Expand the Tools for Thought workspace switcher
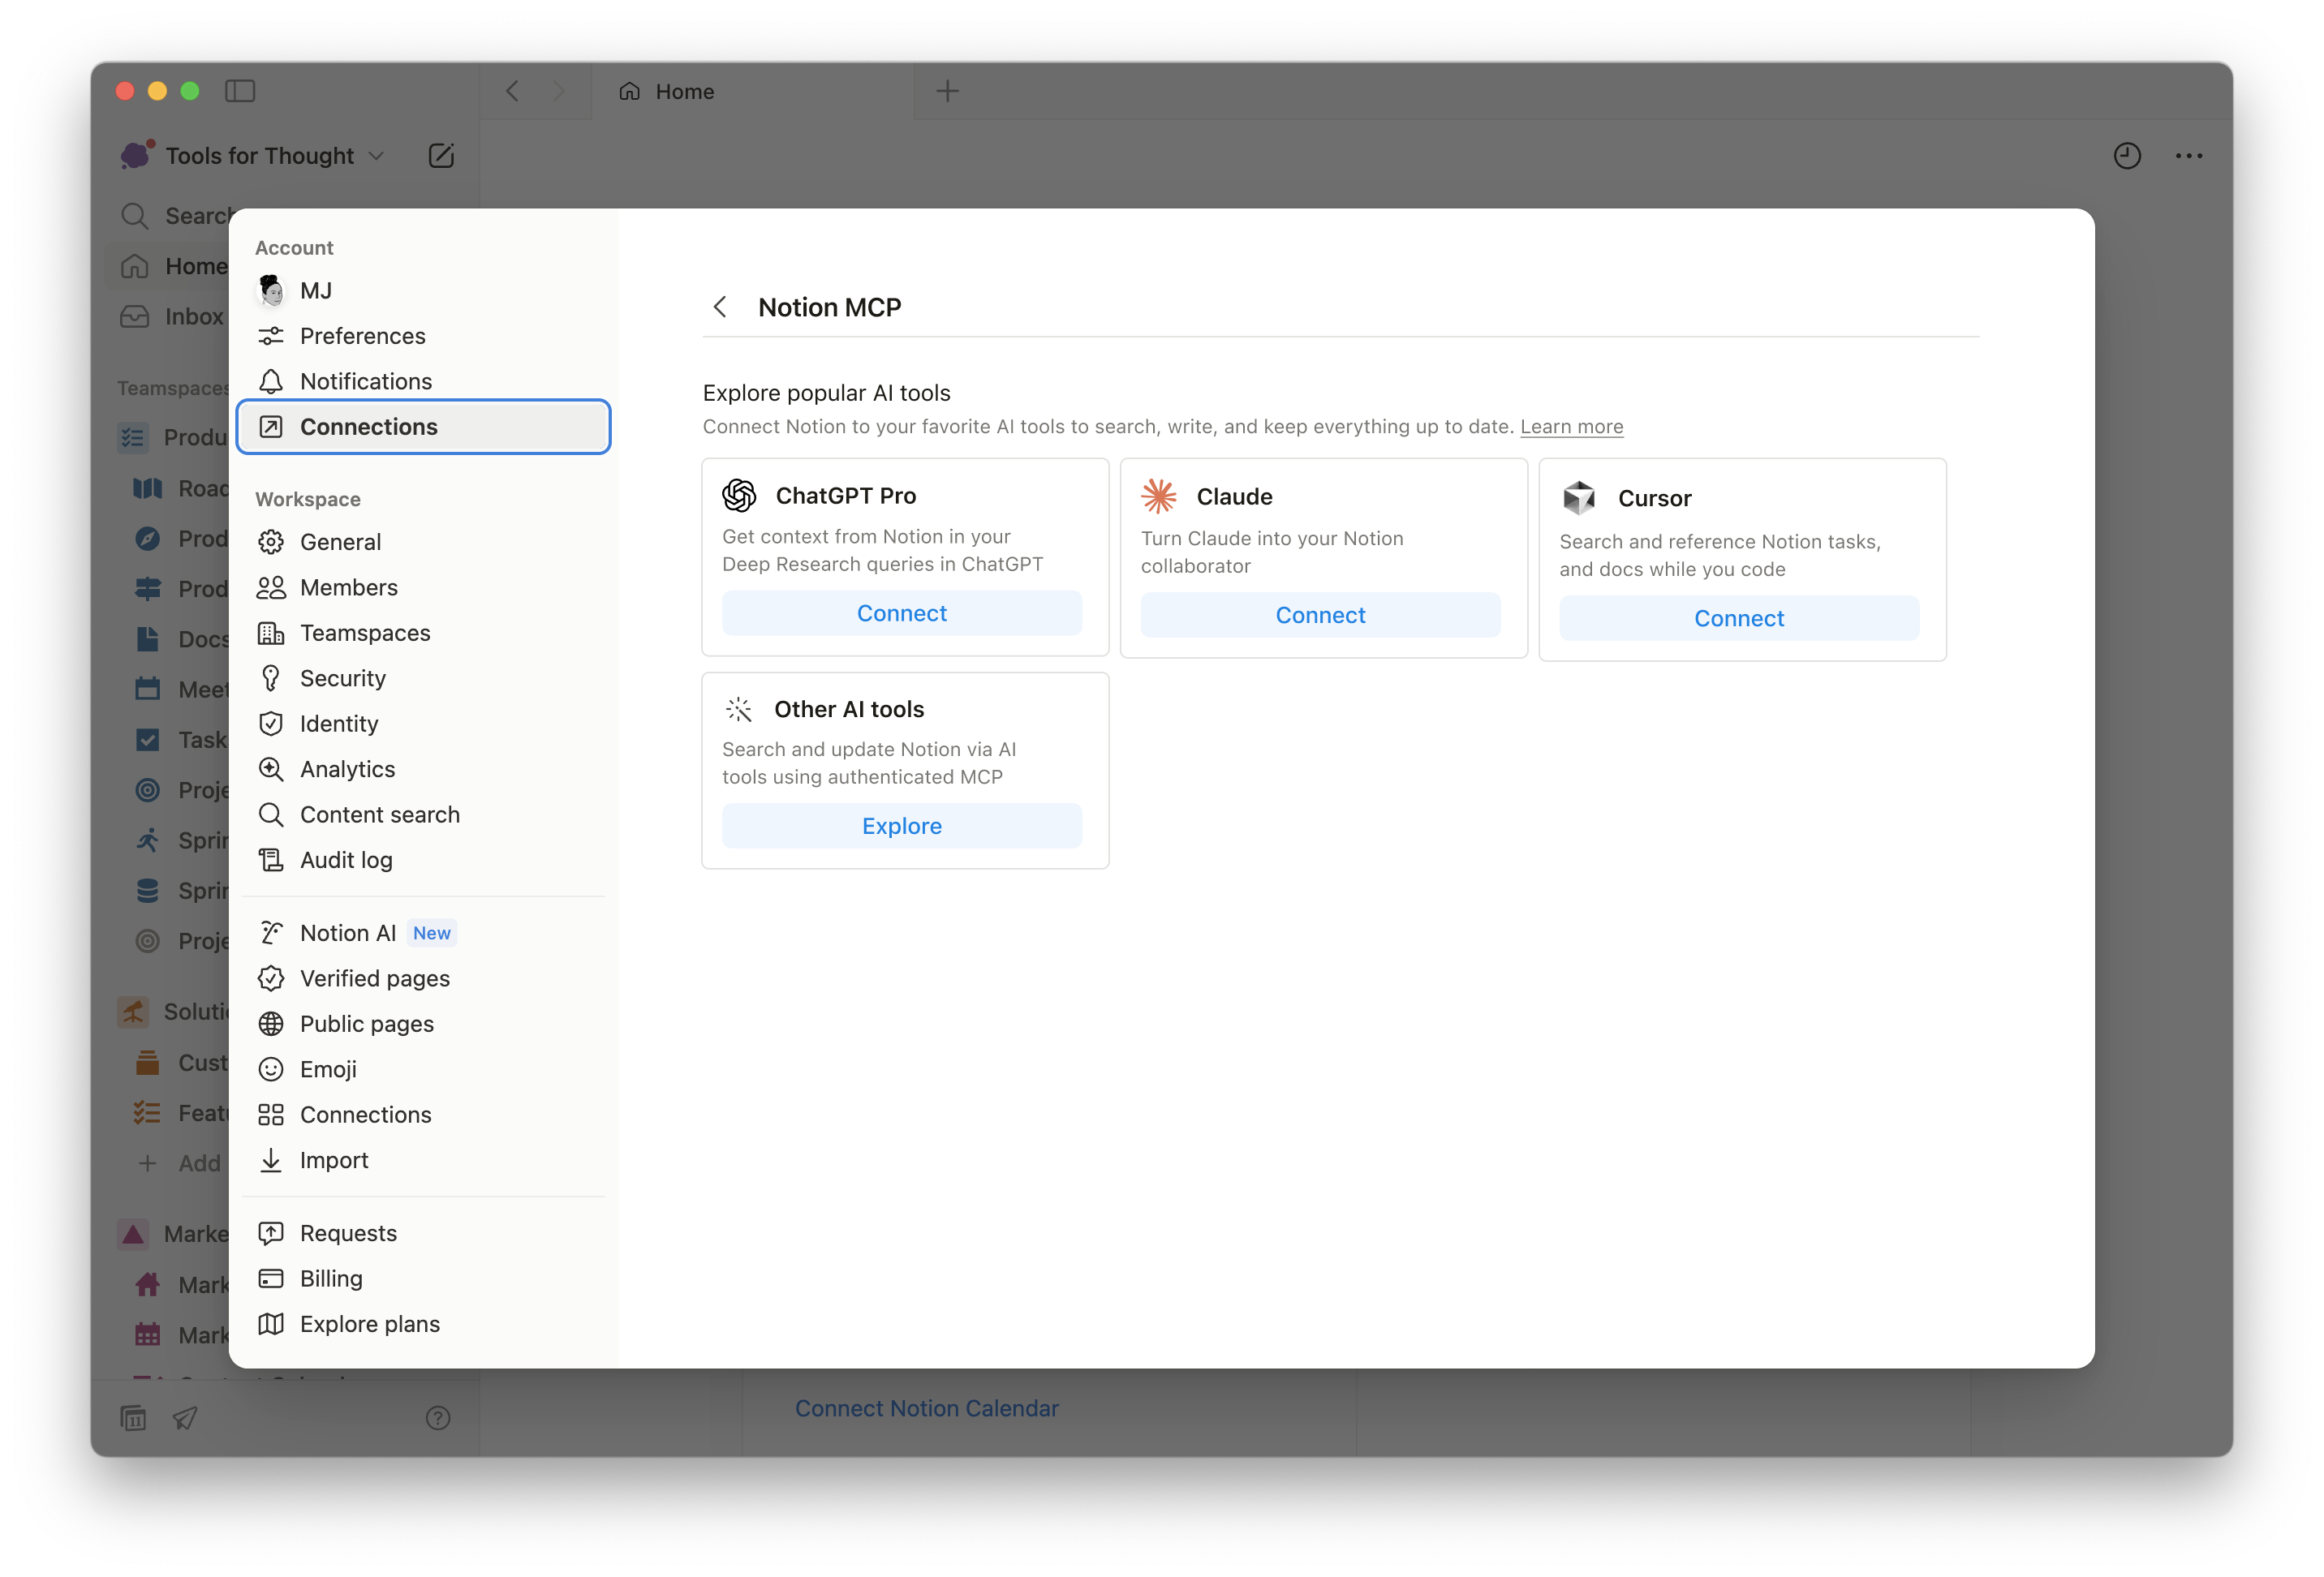The image size is (2324, 1577). pos(260,155)
